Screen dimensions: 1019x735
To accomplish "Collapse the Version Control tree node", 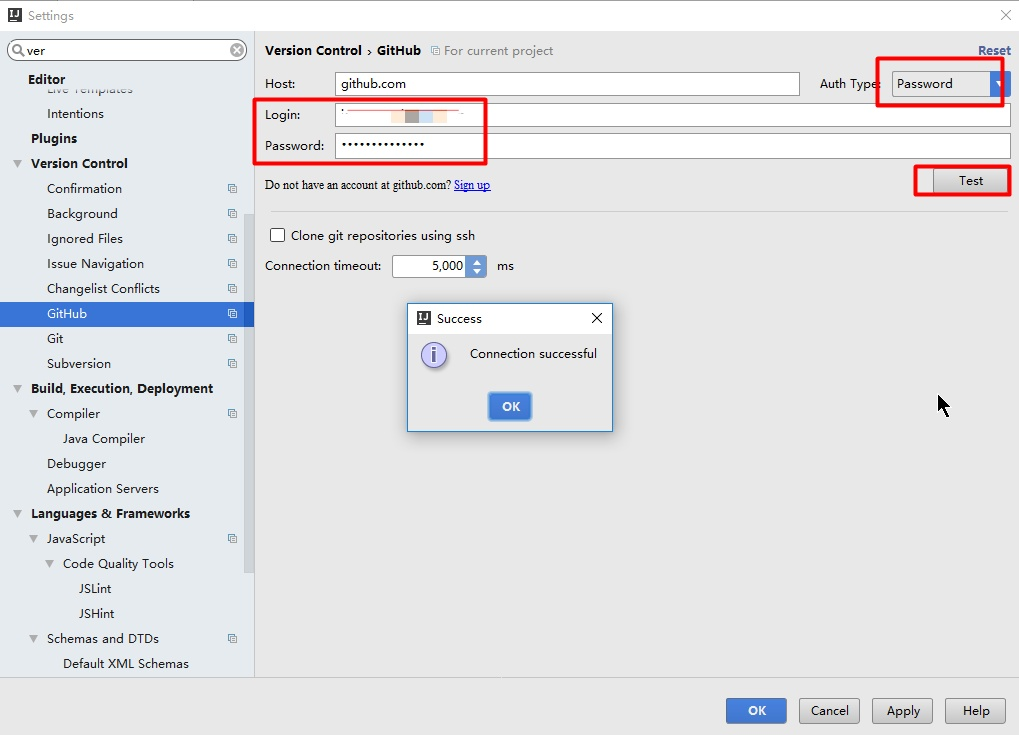I will (x=18, y=164).
